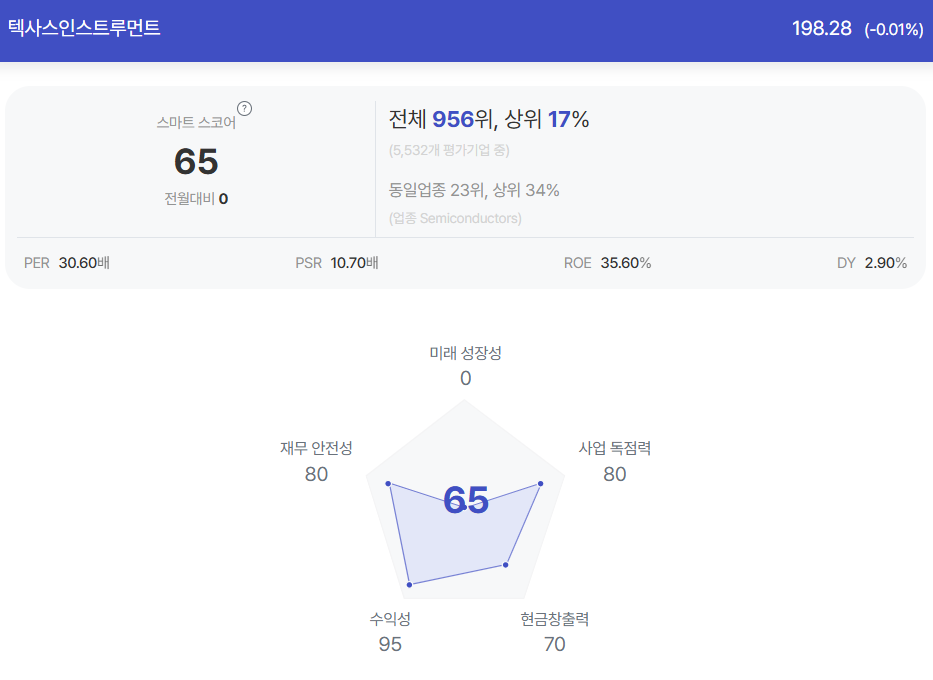Click the PER 30.60배 metric
This screenshot has width=933, height=680.
click(x=67, y=263)
